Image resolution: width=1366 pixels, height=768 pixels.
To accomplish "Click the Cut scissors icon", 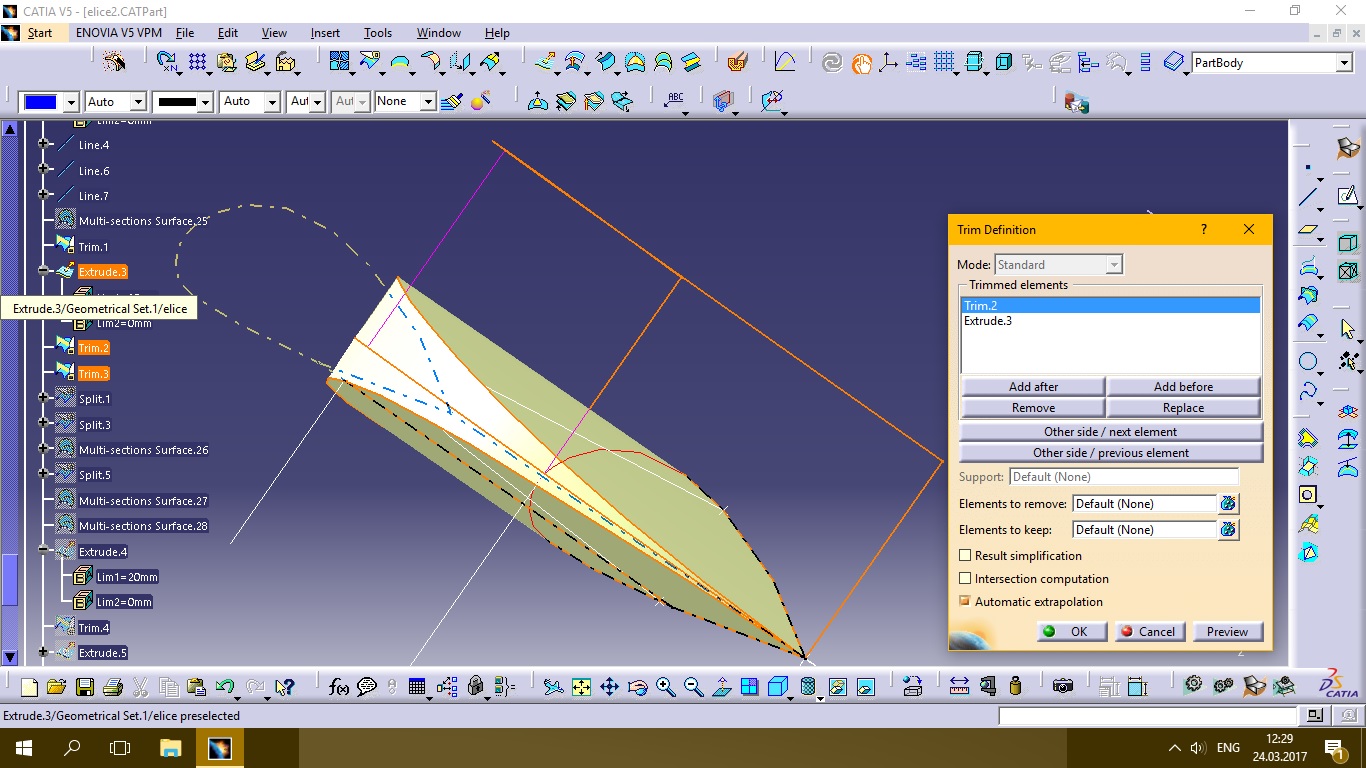I will 140,687.
